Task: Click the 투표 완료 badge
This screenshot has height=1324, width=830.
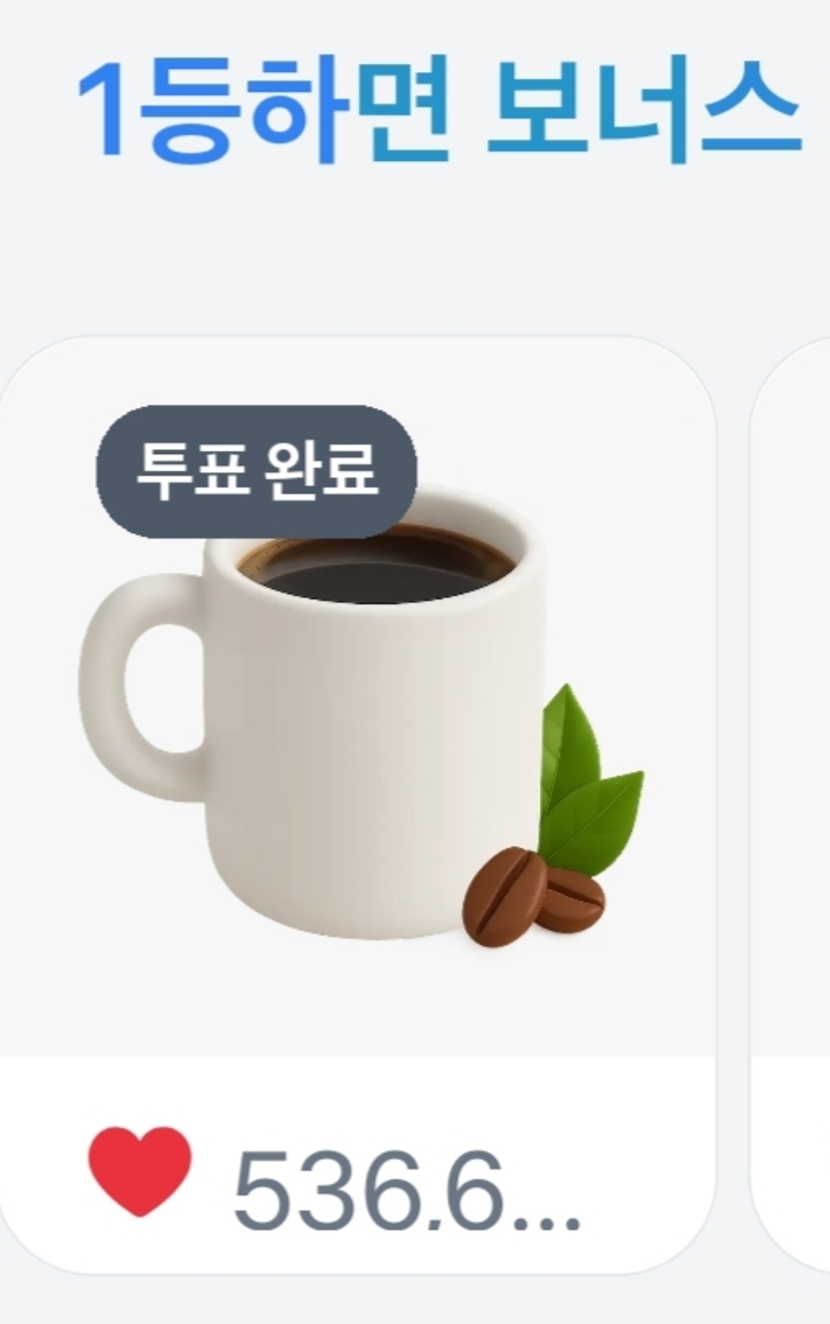Action: click(256, 471)
